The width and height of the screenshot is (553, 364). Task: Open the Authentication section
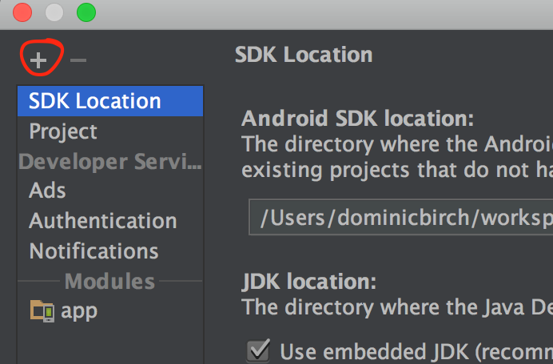(x=110, y=221)
